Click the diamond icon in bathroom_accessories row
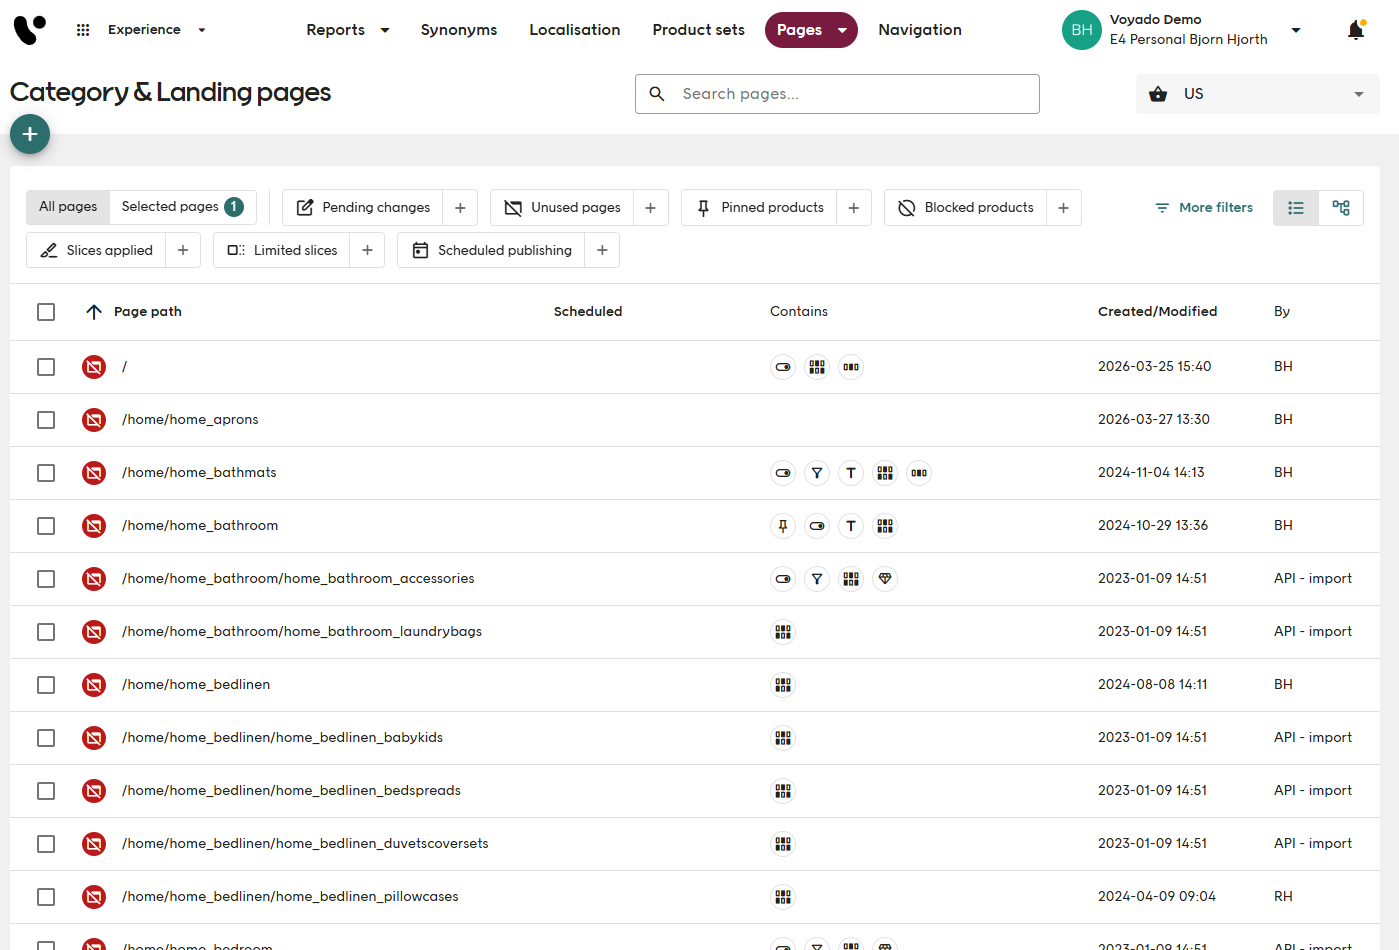1399x950 pixels. [x=885, y=579]
